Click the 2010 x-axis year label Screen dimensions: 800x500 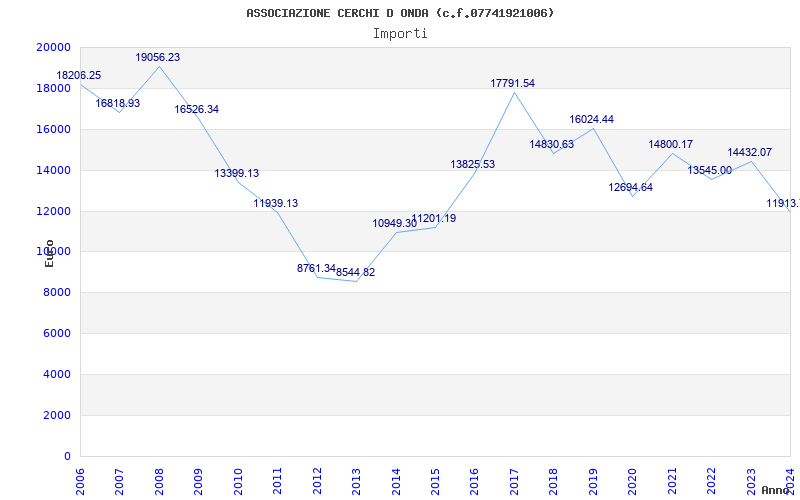click(238, 481)
